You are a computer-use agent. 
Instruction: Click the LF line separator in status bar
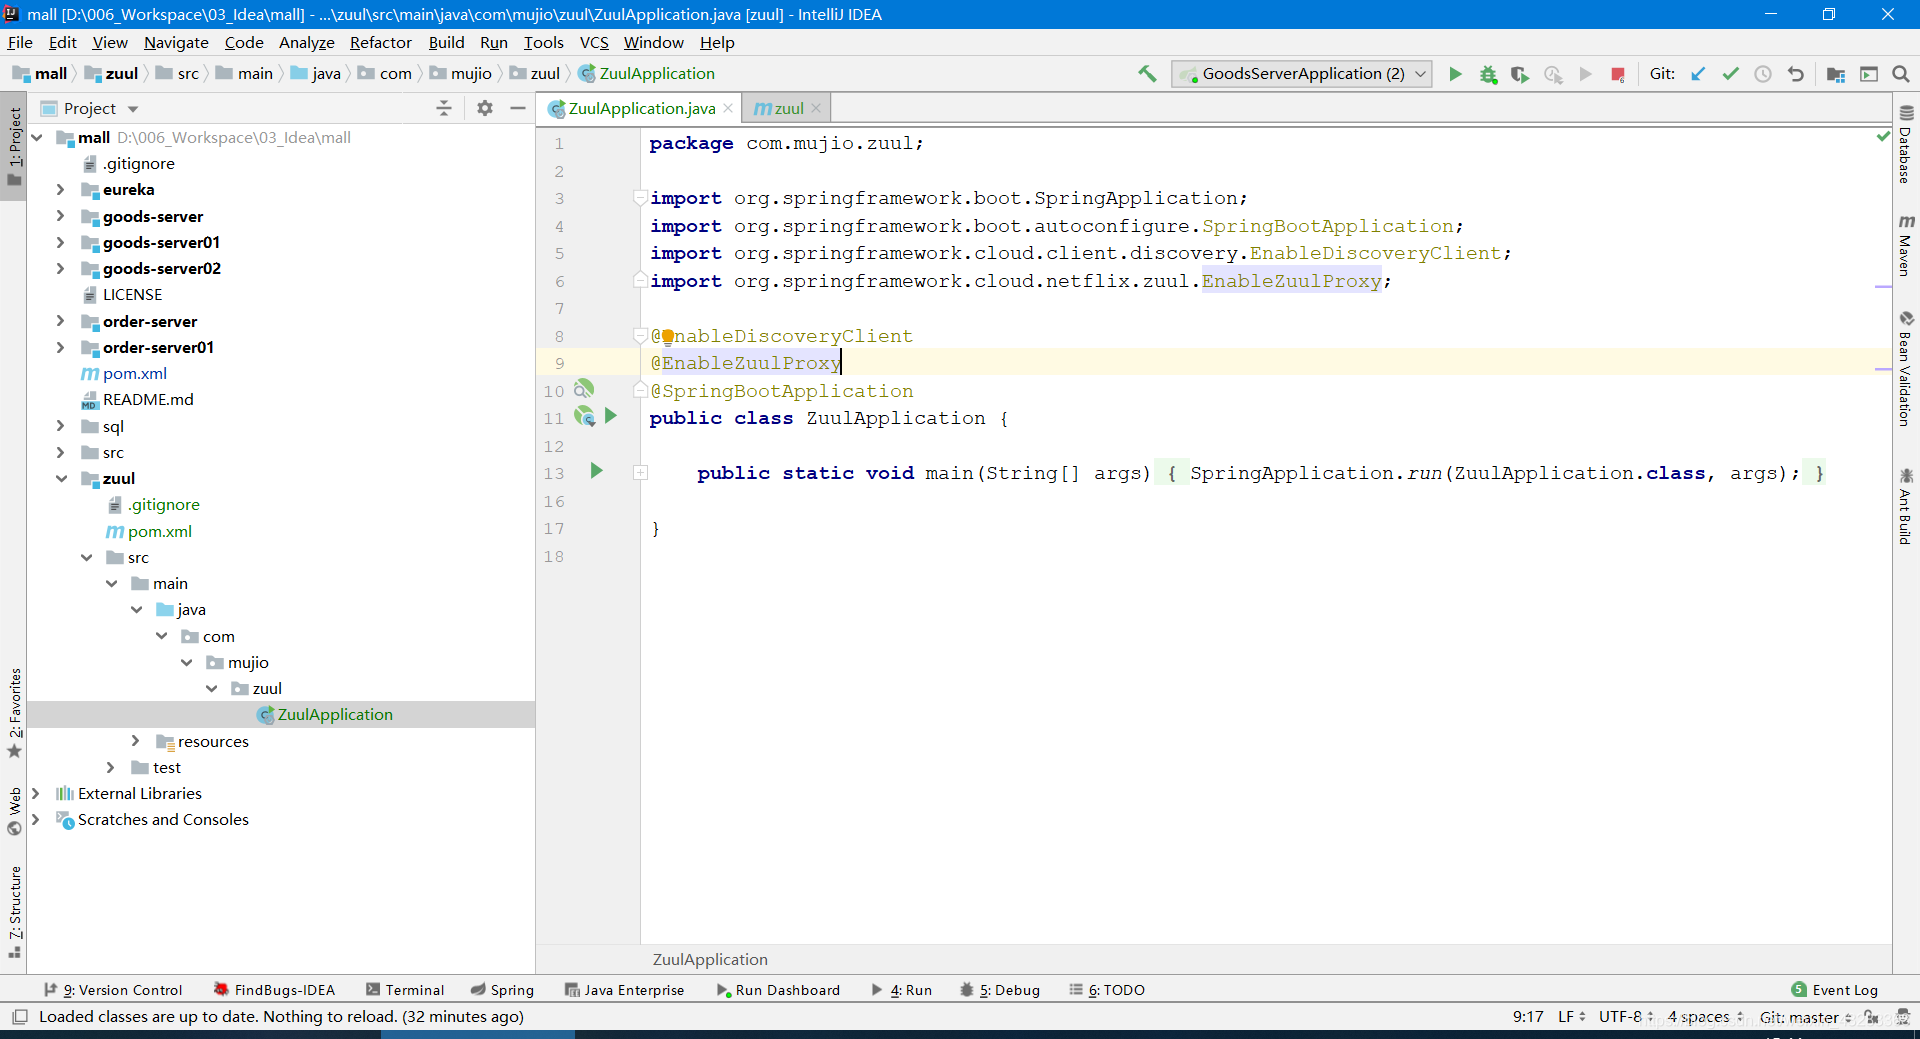click(x=1572, y=1017)
